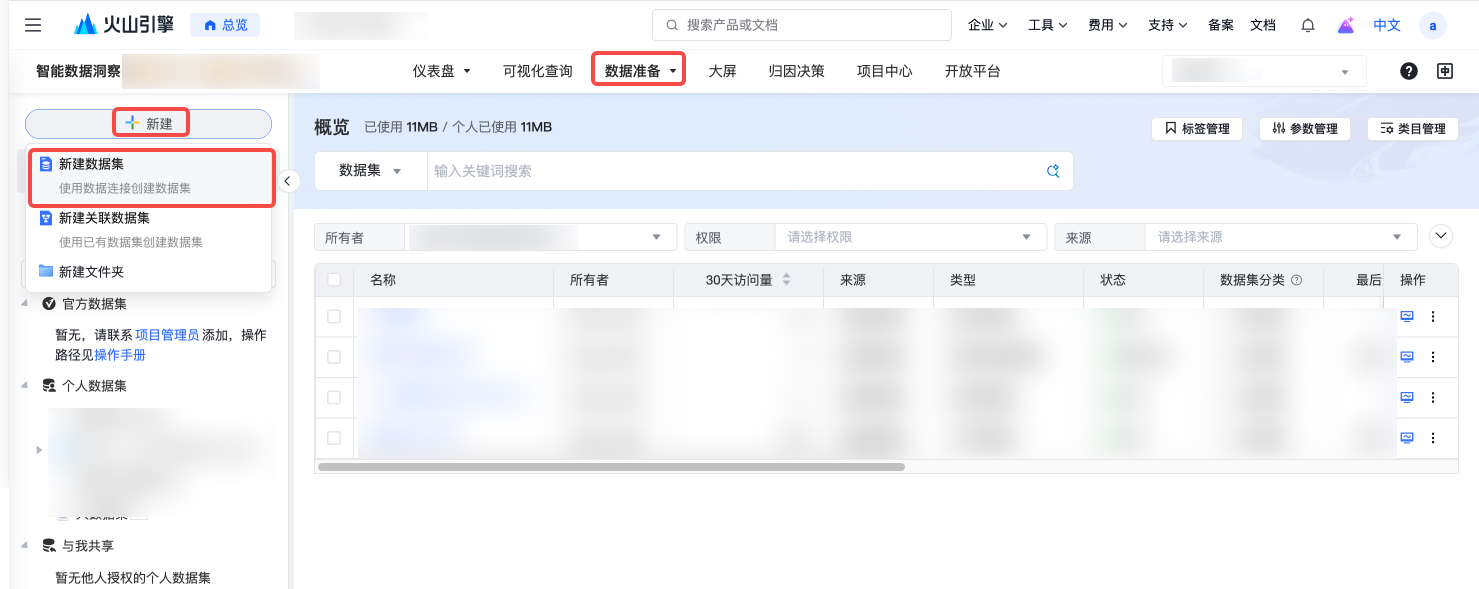
Task: Click monitor icon in first table row
Action: pos(1407,317)
